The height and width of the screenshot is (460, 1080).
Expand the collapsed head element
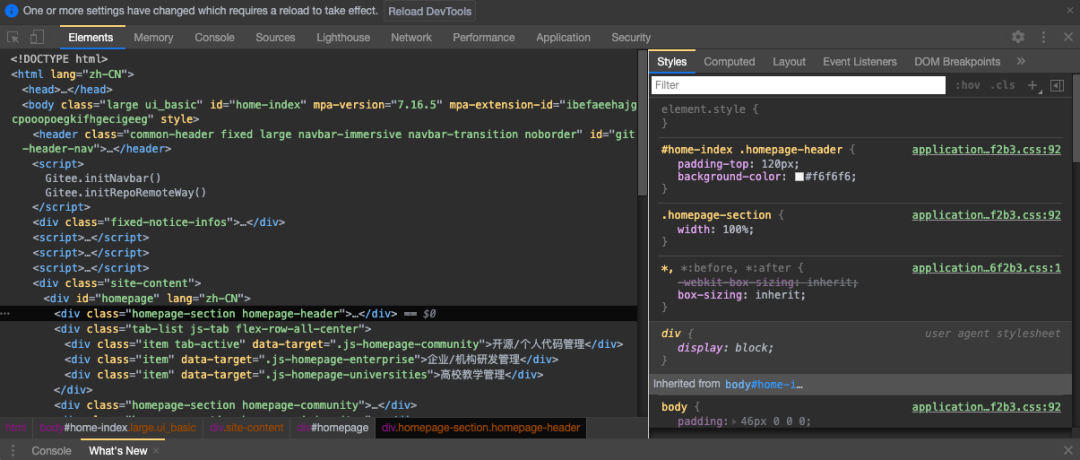click(67, 89)
